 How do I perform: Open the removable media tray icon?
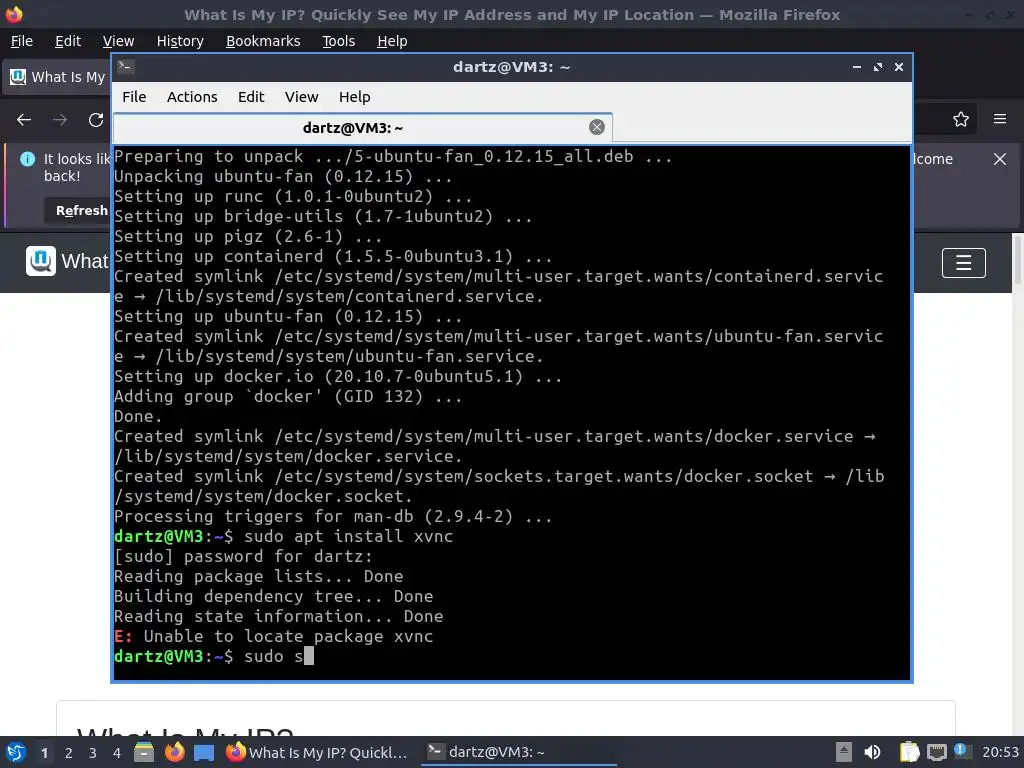coord(844,752)
